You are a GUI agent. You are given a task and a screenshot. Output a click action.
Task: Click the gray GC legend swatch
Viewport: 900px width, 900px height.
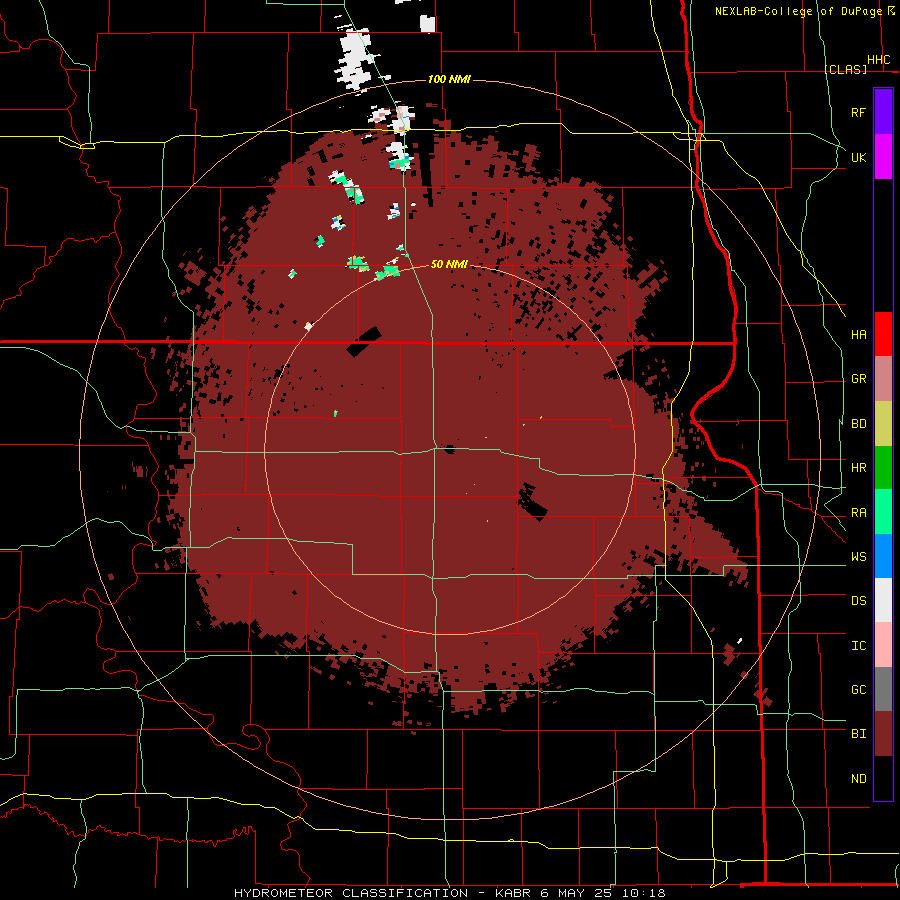(883, 689)
